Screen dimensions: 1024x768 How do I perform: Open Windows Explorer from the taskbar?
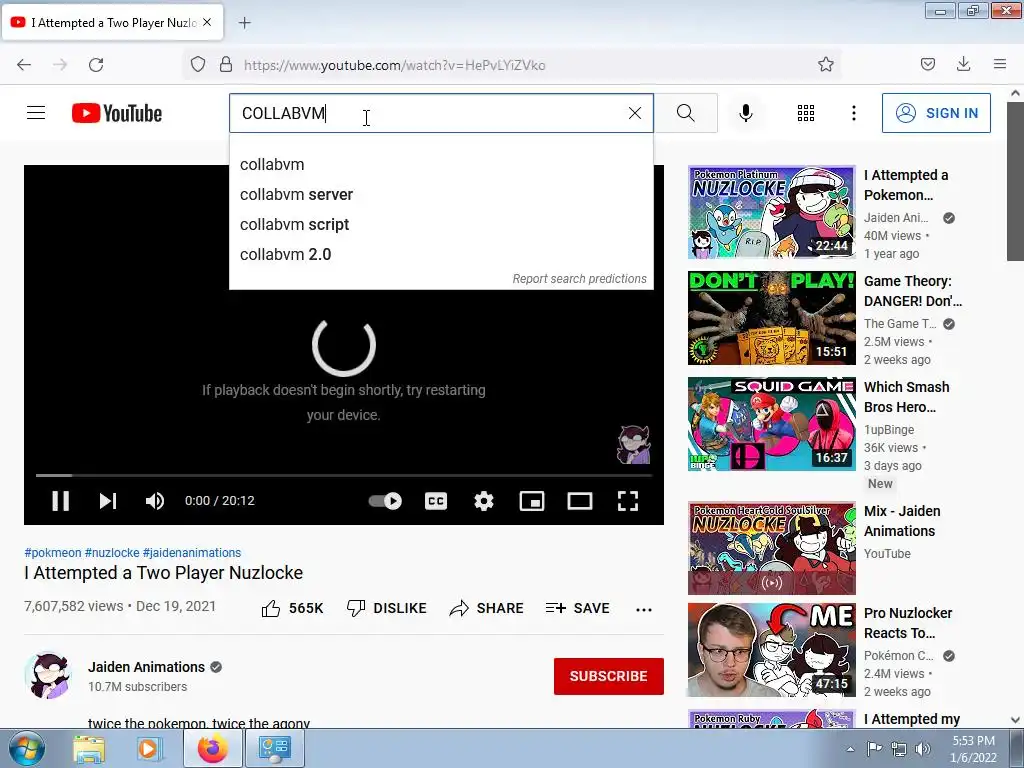[x=89, y=748]
